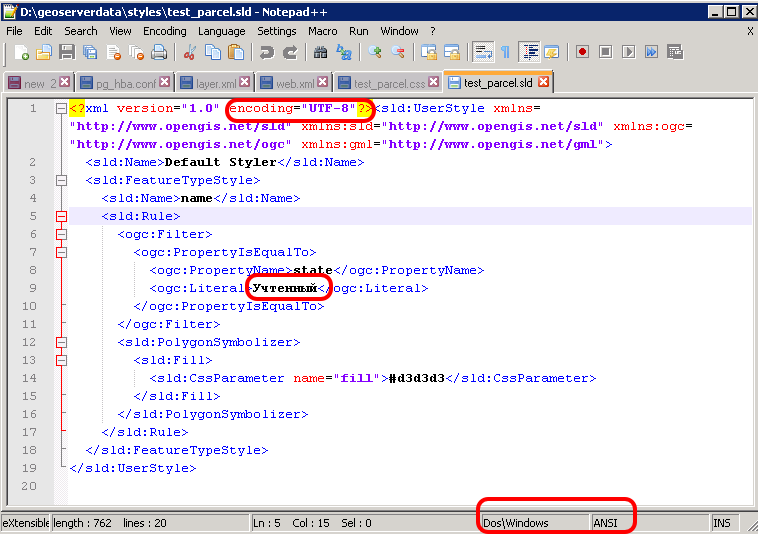Zoom in with magnifier plus icon
758x534 pixels.
374,52
